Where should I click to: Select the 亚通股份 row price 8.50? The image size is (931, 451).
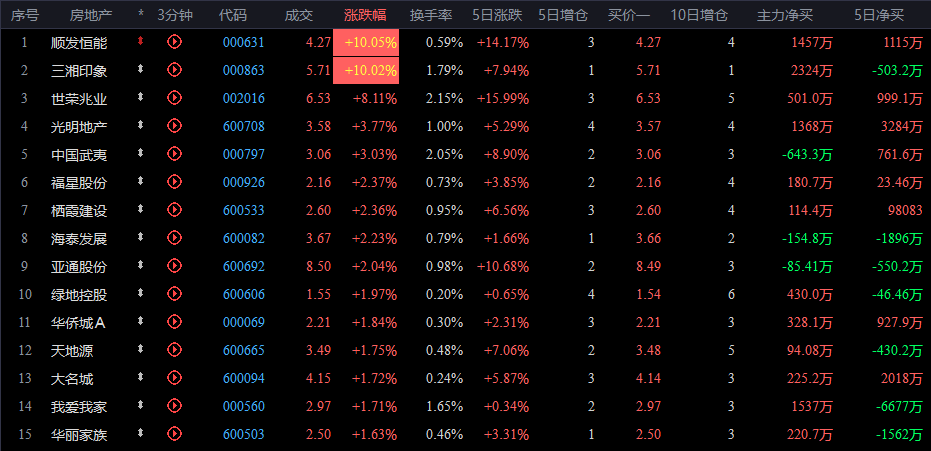tap(317, 267)
